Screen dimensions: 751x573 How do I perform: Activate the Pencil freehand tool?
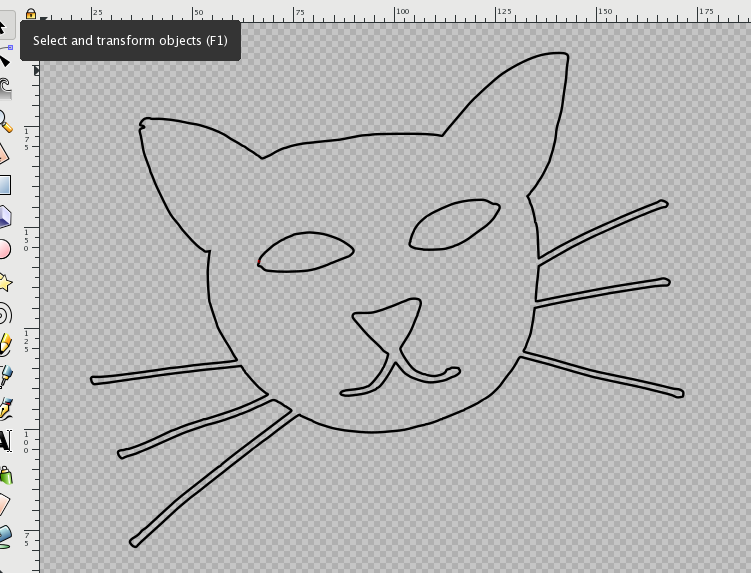(4, 345)
